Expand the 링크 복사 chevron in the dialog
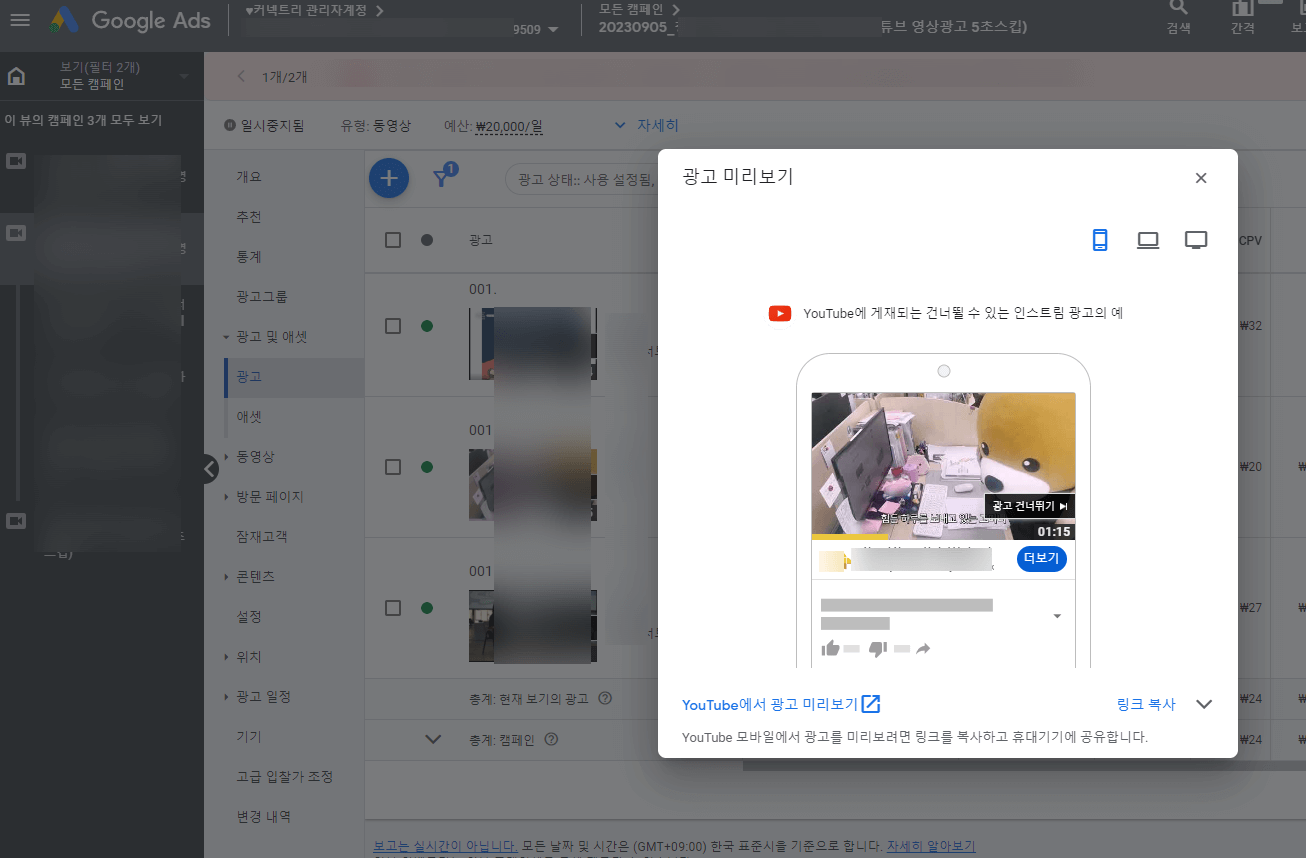 coord(1204,704)
